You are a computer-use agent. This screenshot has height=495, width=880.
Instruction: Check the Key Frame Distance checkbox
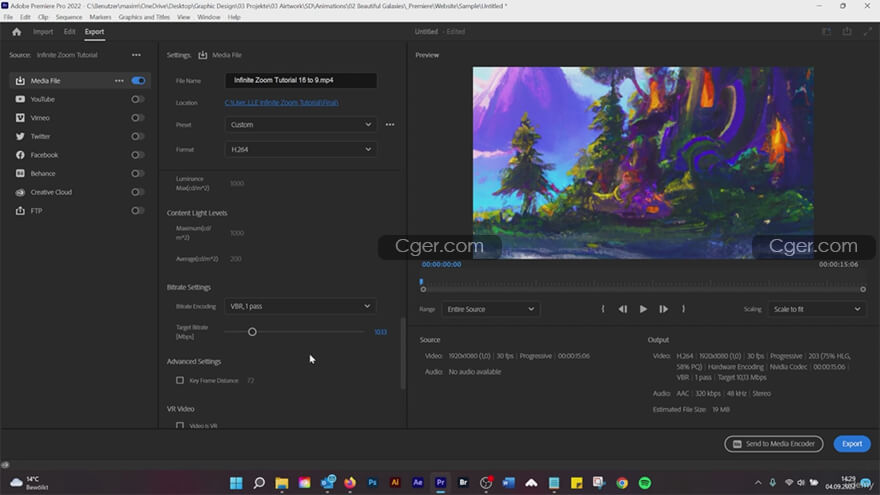(x=180, y=381)
